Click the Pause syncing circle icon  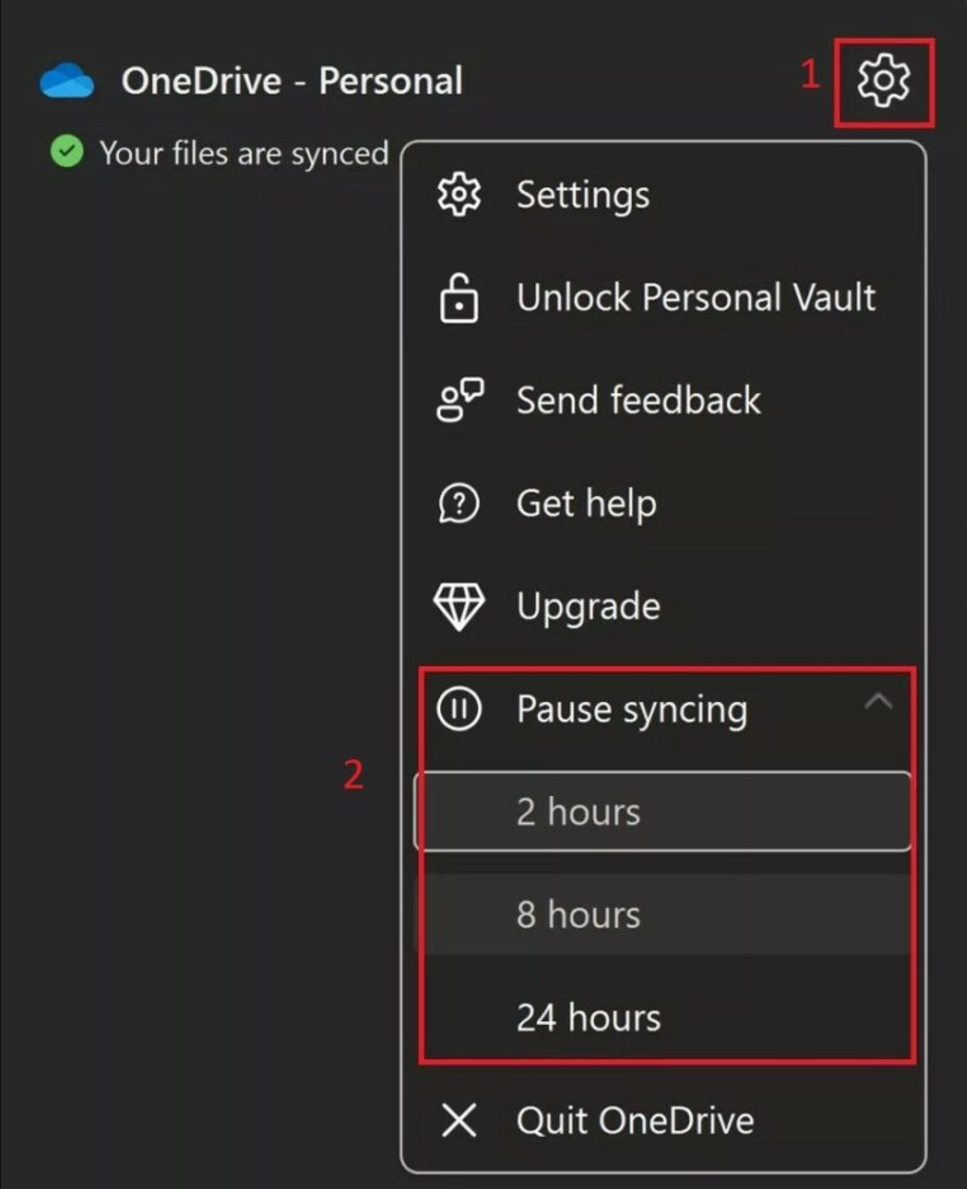click(x=459, y=708)
